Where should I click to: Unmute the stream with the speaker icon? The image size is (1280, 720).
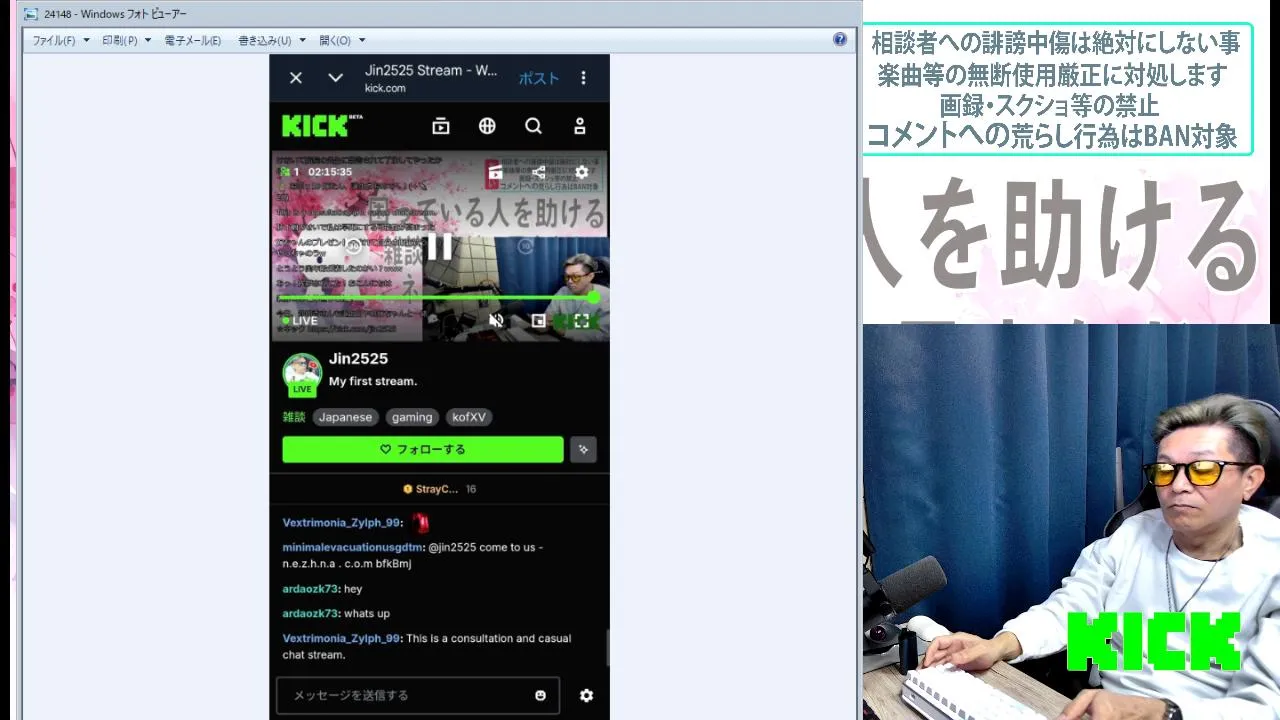[x=496, y=321]
